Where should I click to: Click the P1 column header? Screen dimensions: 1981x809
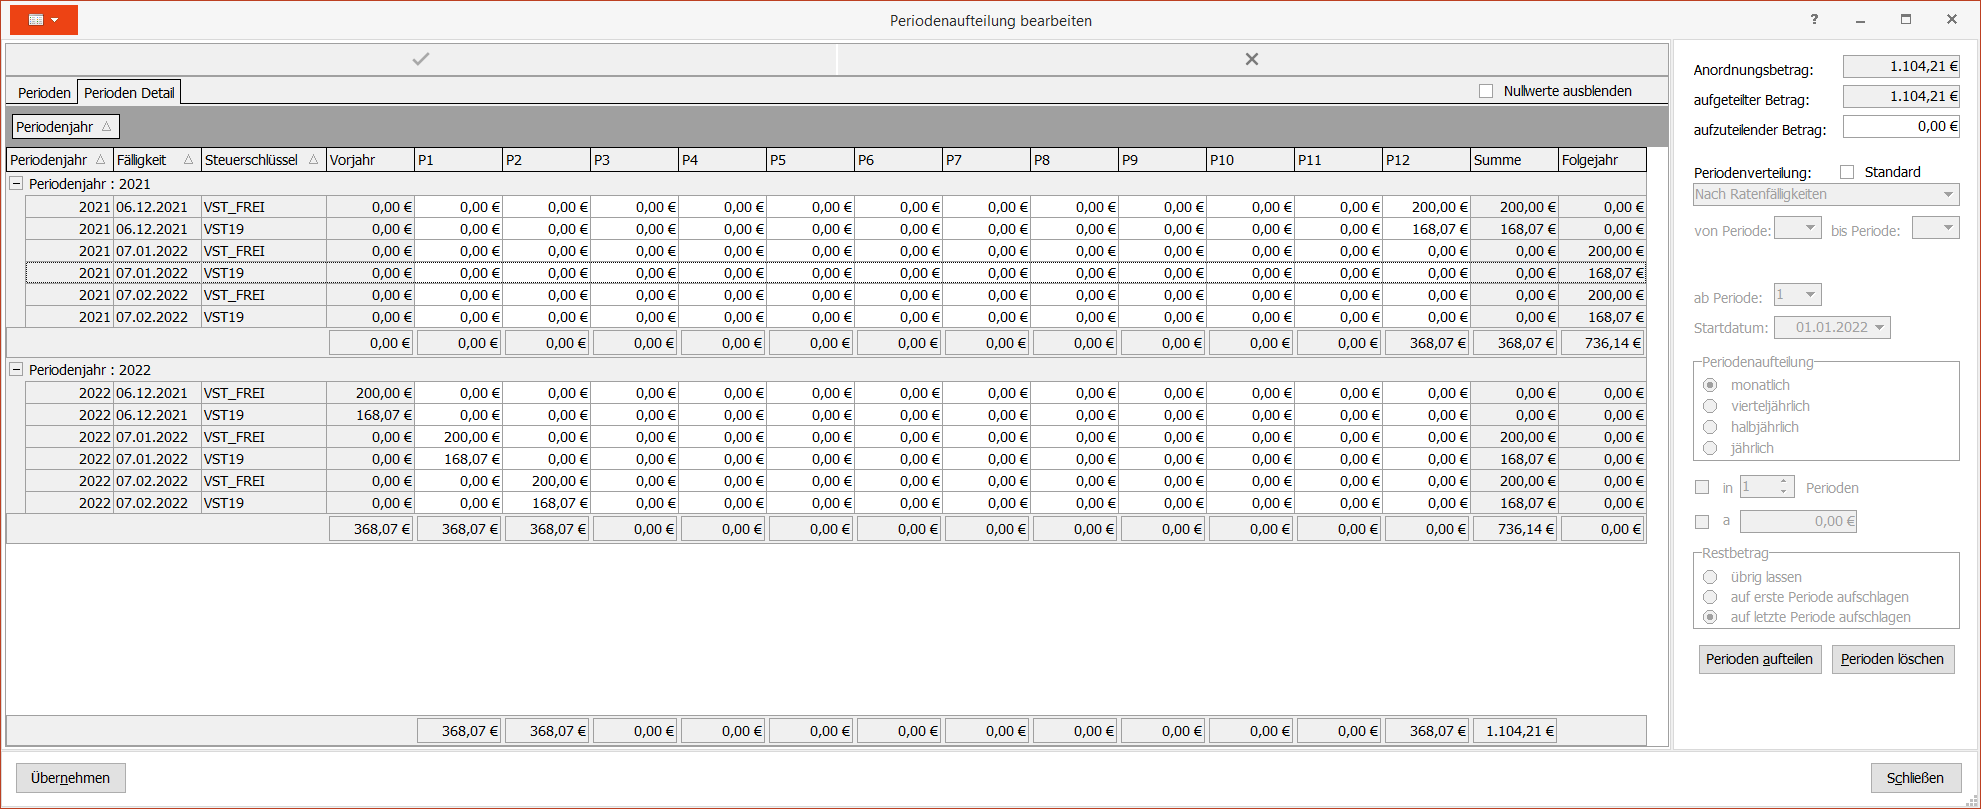(x=458, y=160)
